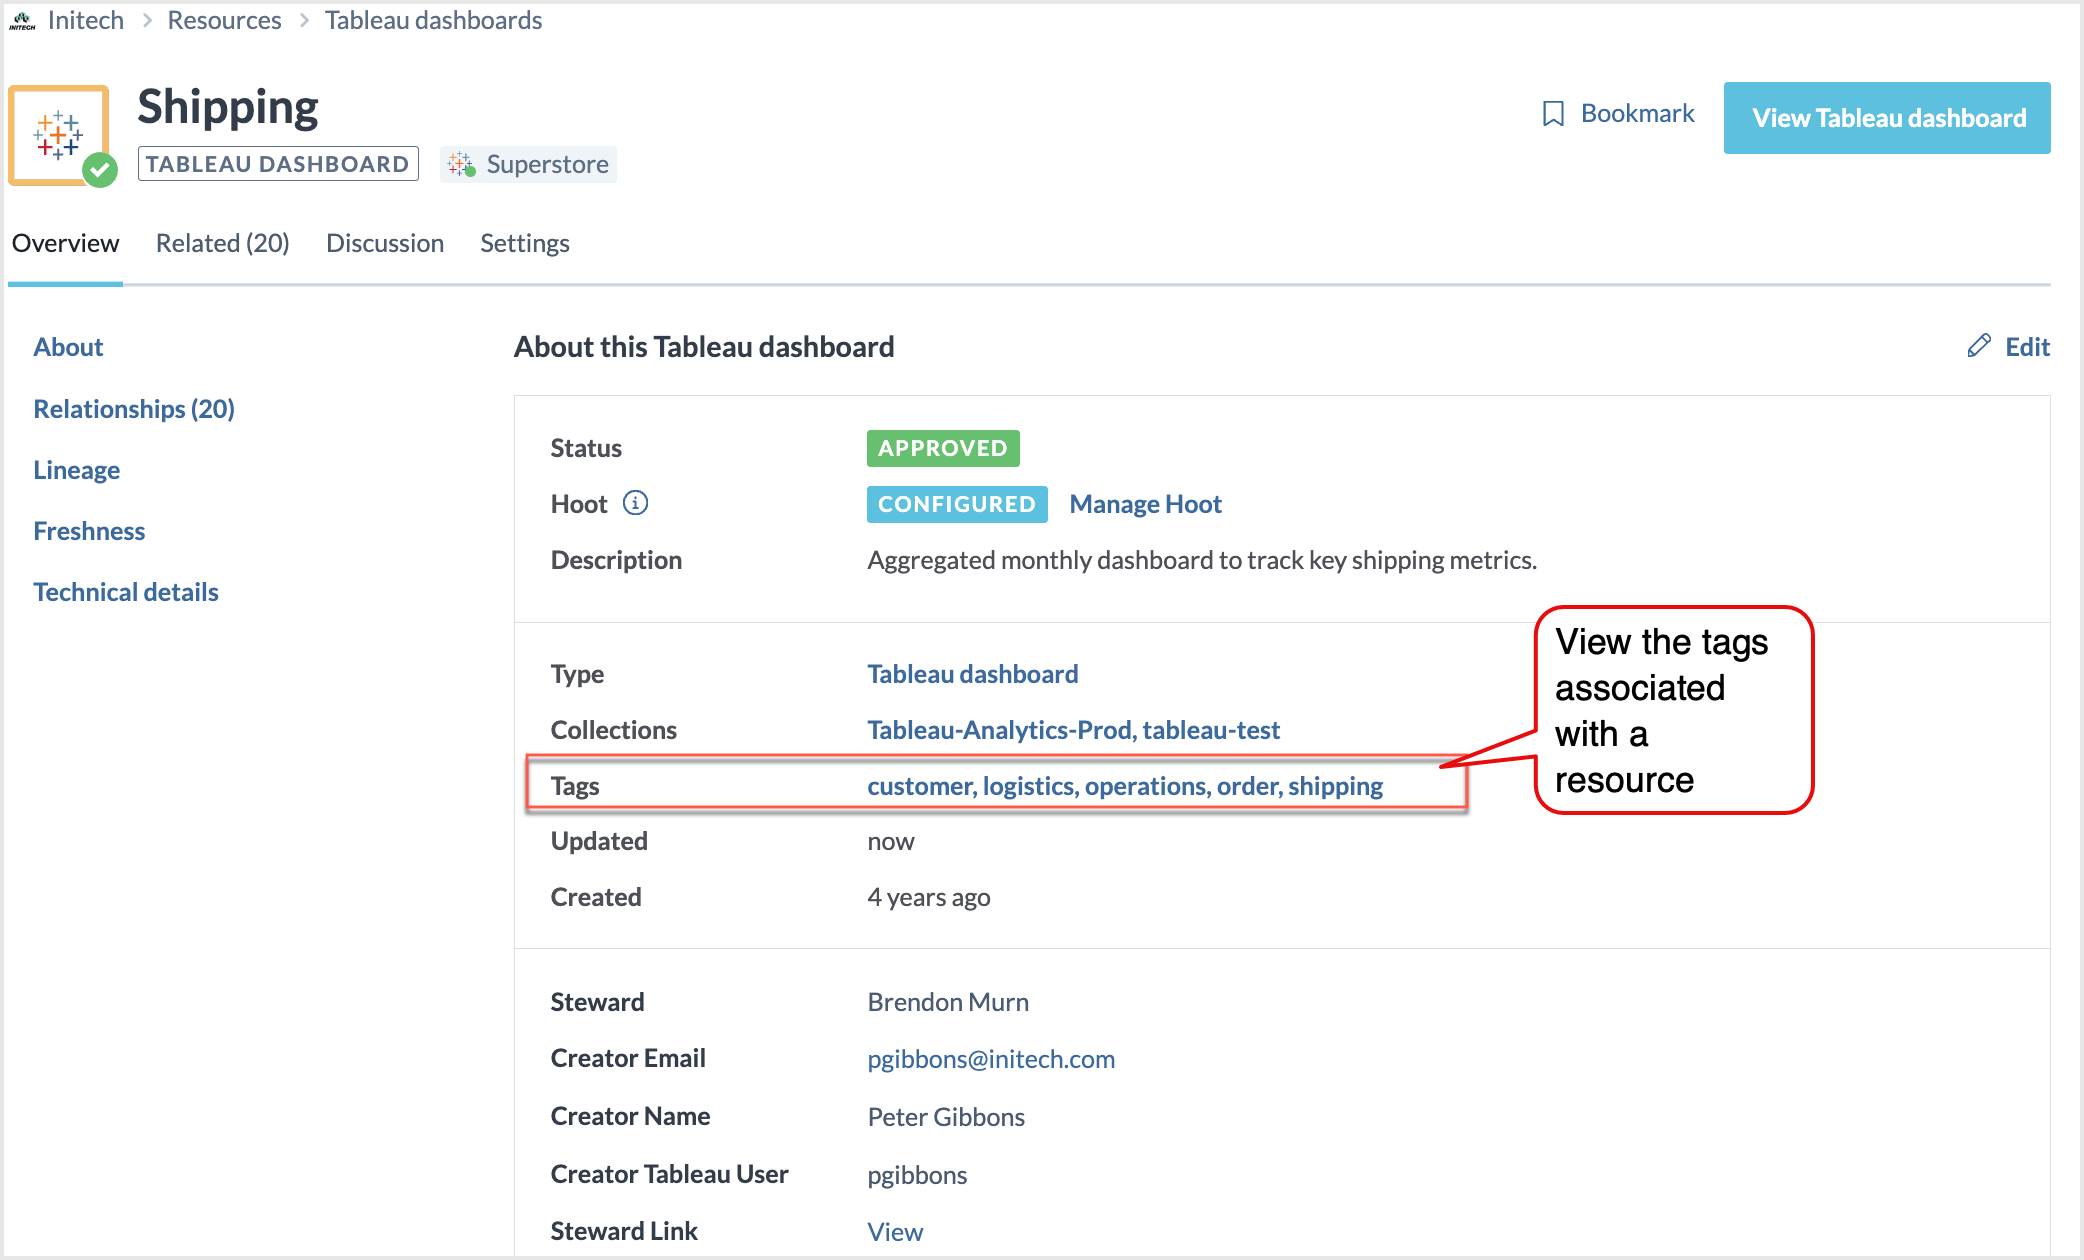The image size is (2084, 1260).
Task: Open Initech in the breadcrumb
Action: click(86, 20)
